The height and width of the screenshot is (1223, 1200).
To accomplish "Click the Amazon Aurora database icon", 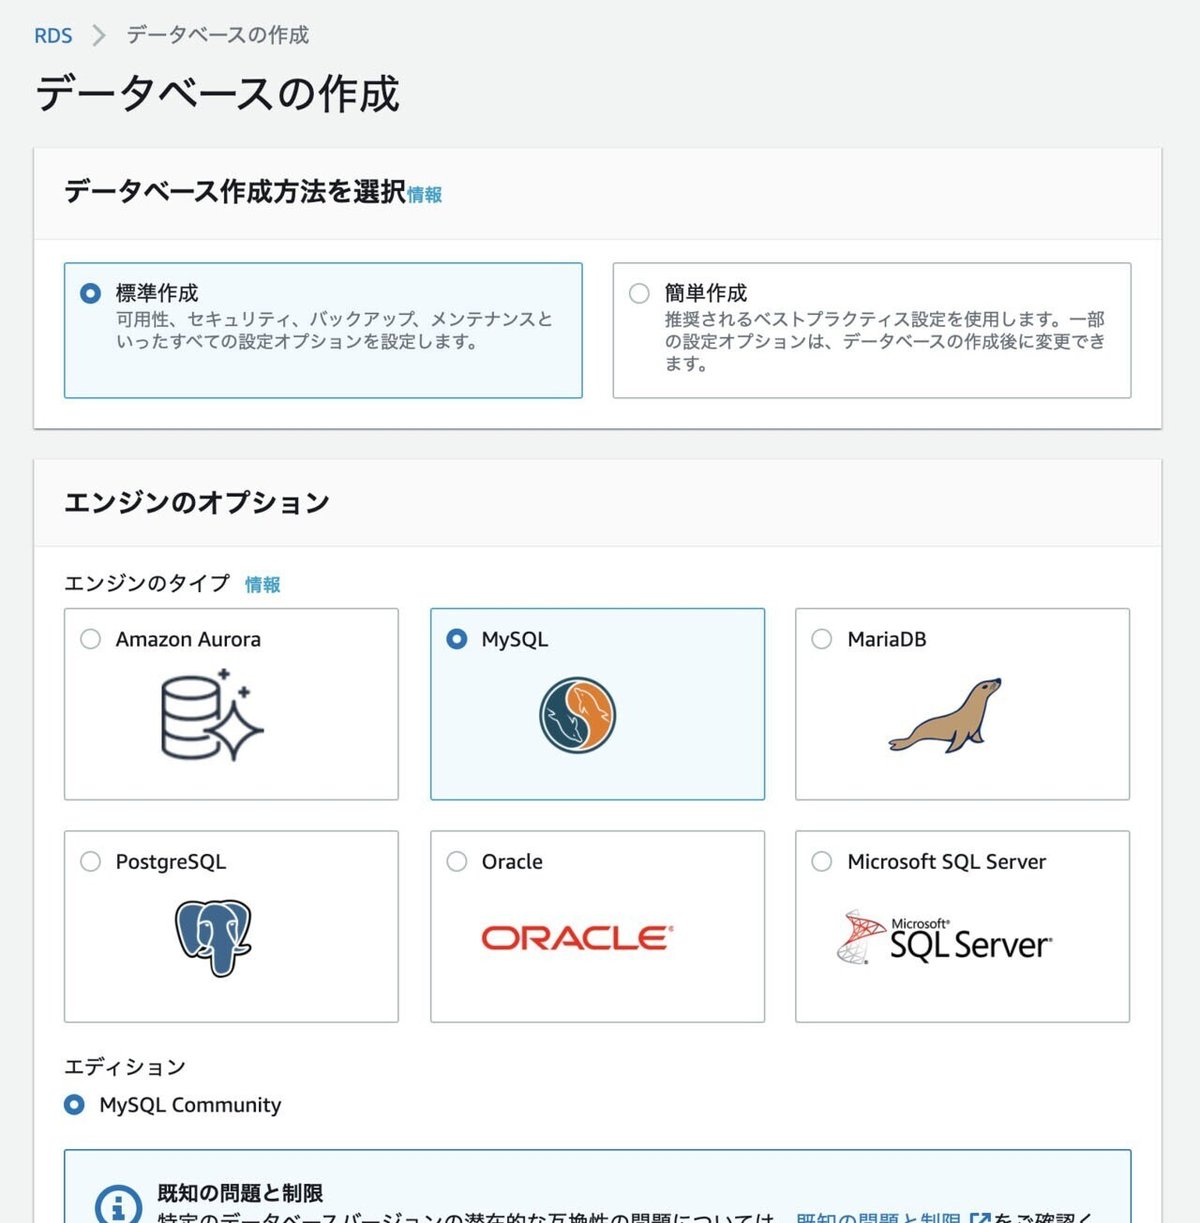I will pyautogui.click(x=212, y=716).
